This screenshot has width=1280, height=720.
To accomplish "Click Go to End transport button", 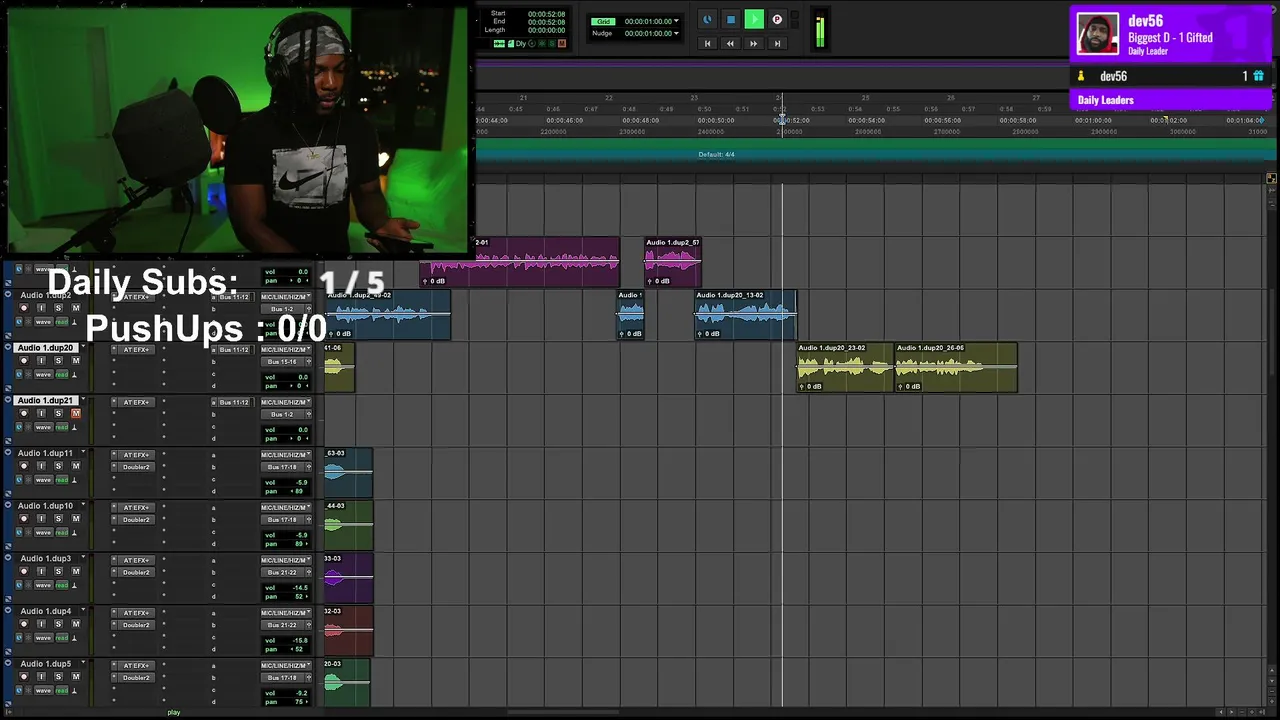I will (777, 43).
